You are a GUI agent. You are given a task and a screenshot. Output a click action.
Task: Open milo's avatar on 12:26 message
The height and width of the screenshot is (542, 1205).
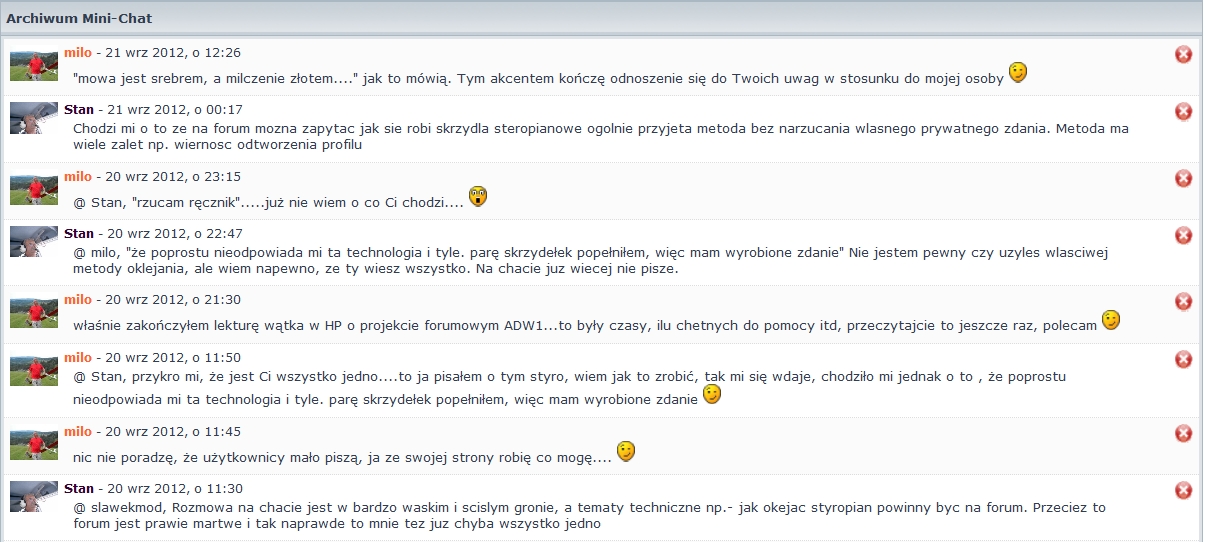click(x=34, y=65)
